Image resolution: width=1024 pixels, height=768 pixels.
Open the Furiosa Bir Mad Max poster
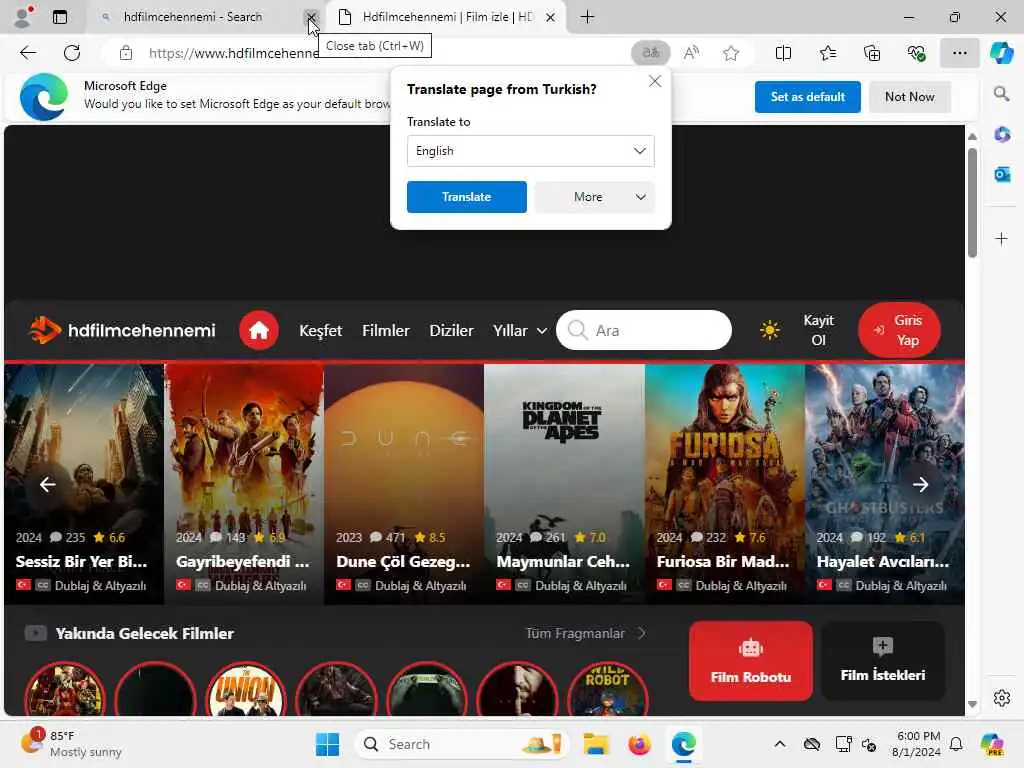[x=724, y=483]
